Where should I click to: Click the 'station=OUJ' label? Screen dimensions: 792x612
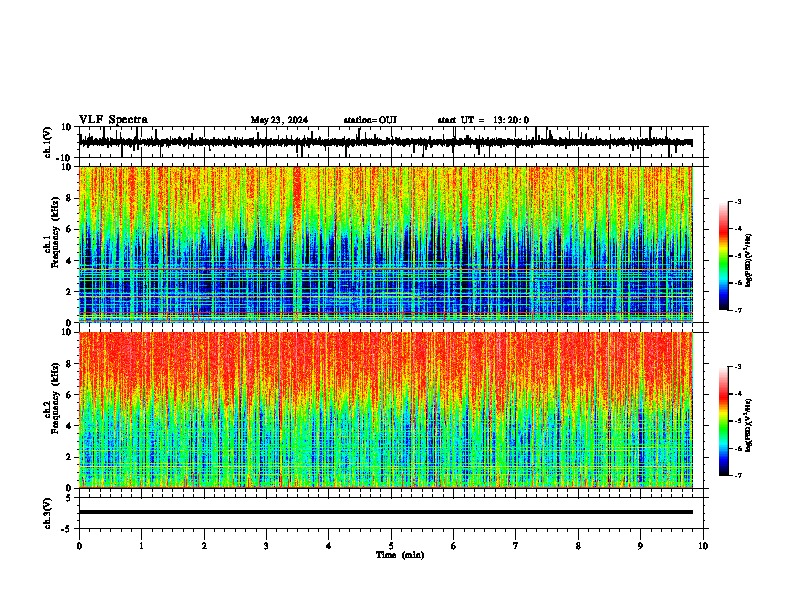coord(370,120)
